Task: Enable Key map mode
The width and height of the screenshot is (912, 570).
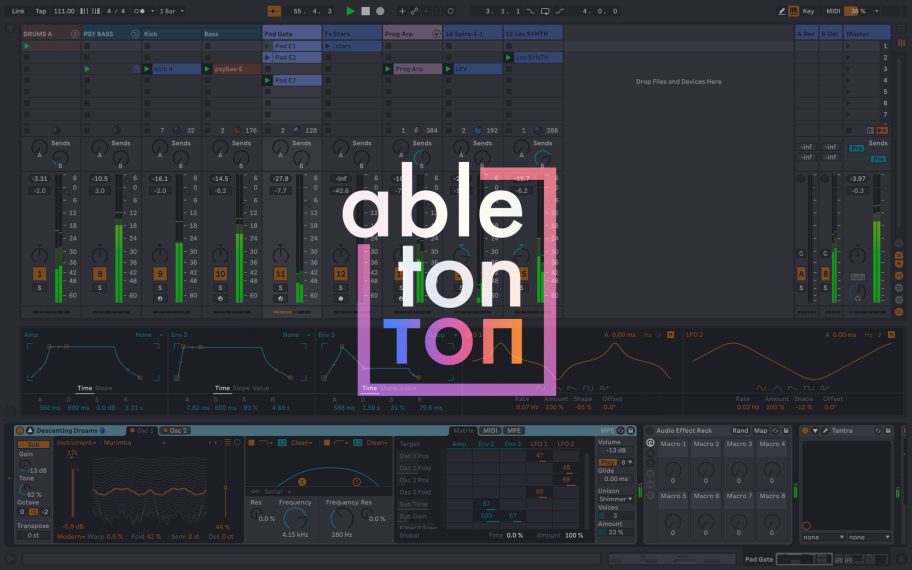Action: click(808, 11)
